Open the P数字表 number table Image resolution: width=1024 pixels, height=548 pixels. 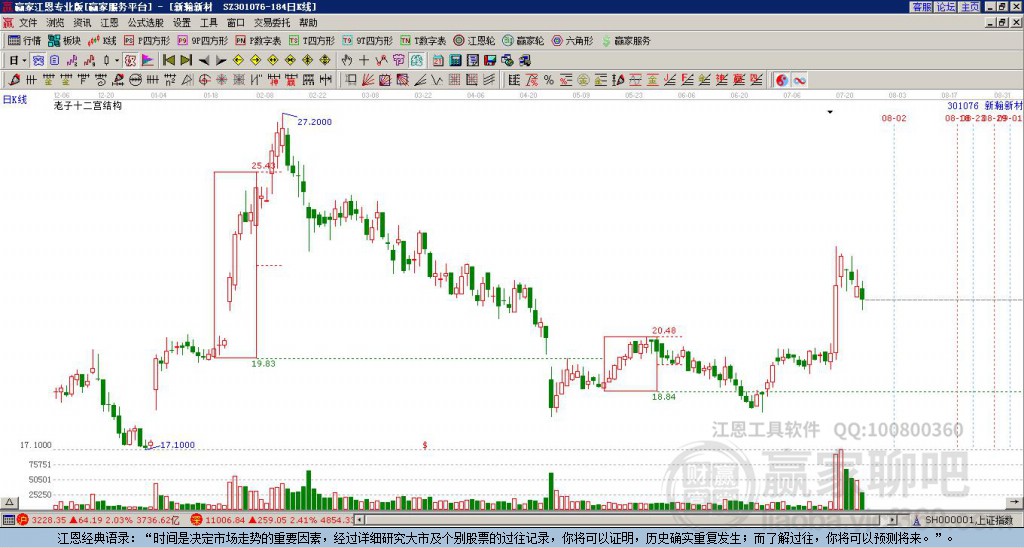click(258, 40)
